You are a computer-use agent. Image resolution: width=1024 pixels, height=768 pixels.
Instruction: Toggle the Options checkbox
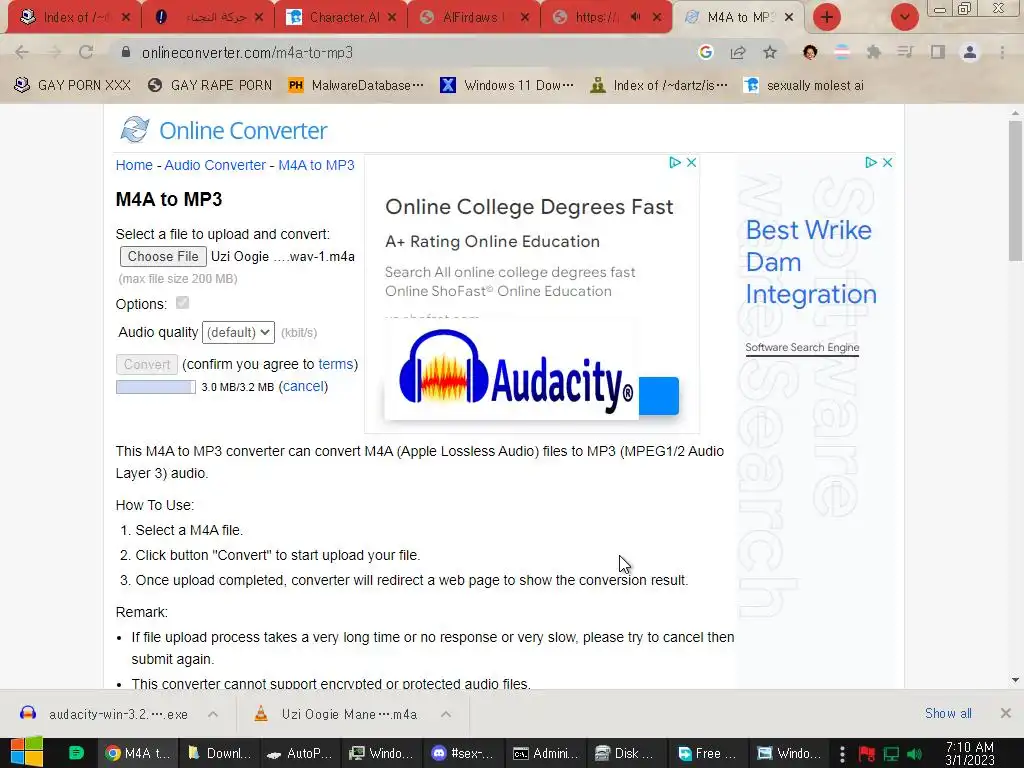pos(182,302)
